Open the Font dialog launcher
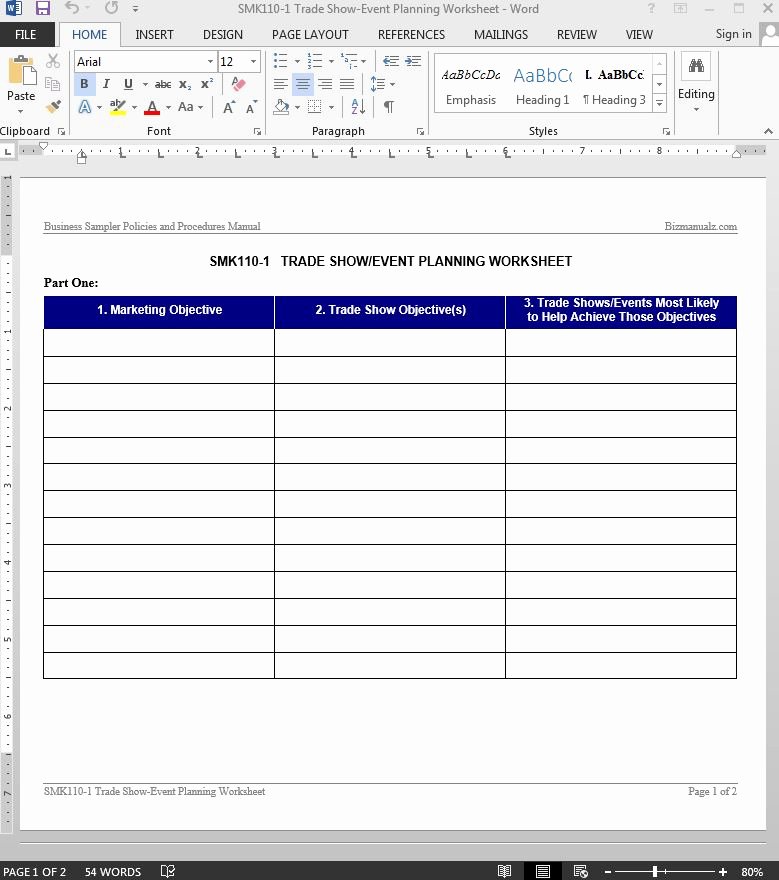Viewport: 779px width, 880px height. coord(257,131)
